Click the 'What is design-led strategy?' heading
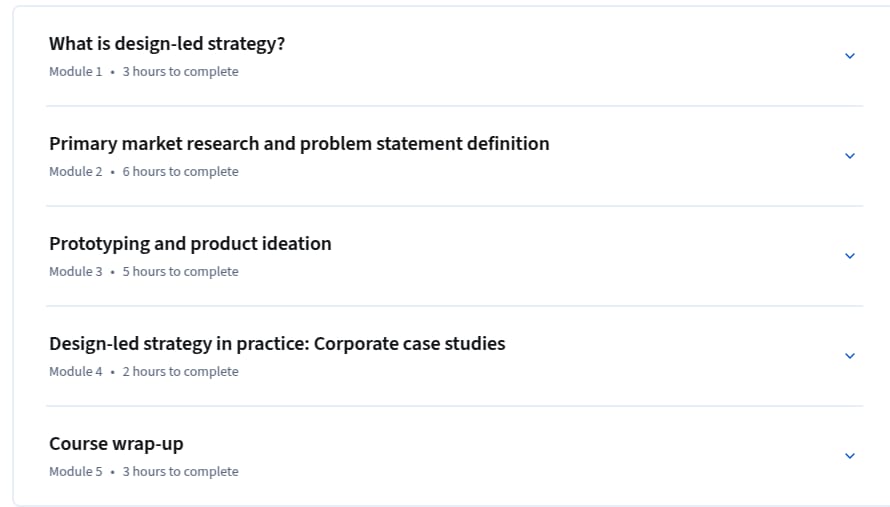This screenshot has width=890, height=507. (x=167, y=44)
